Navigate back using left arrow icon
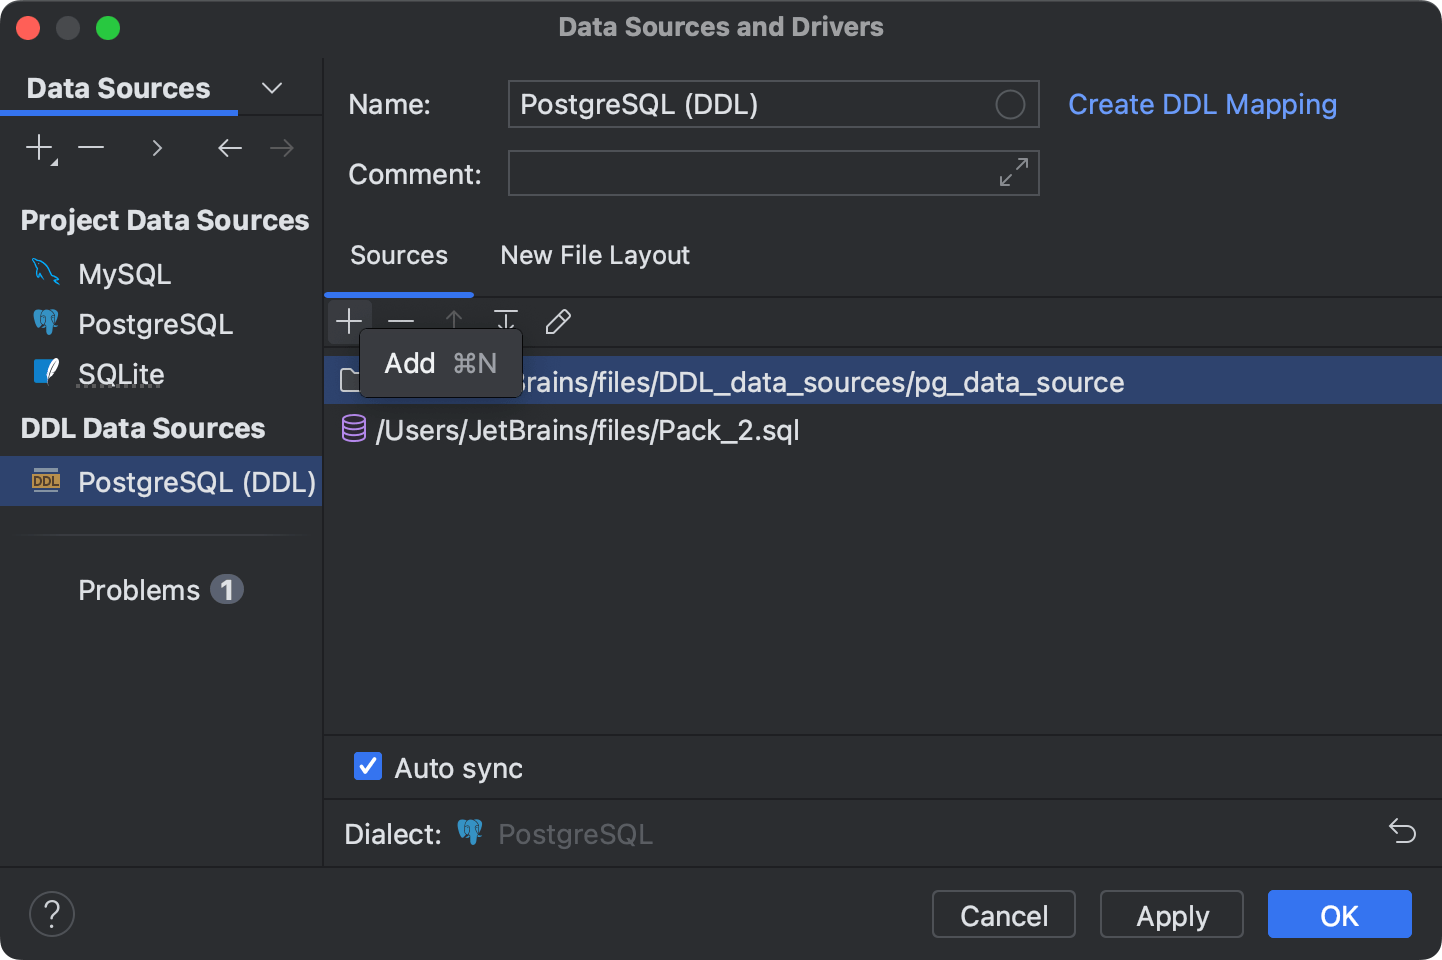 coord(229,147)
